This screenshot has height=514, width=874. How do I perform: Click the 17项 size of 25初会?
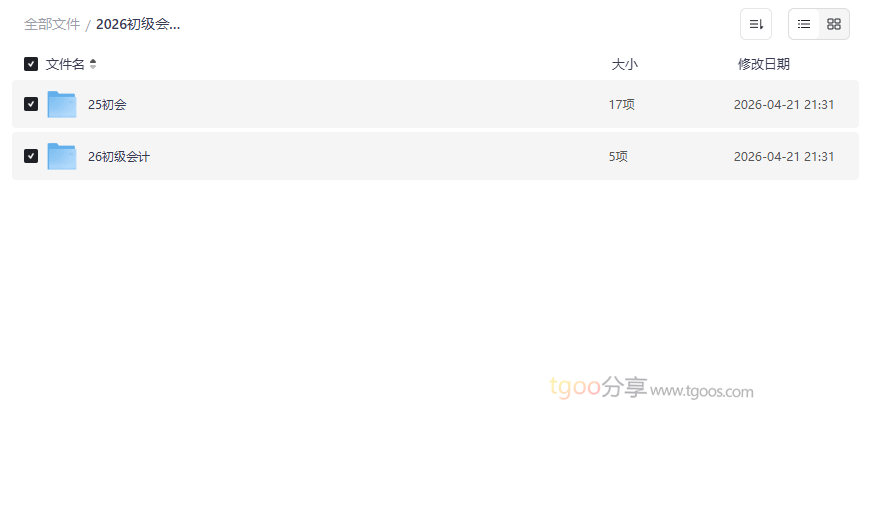(621, 104)
